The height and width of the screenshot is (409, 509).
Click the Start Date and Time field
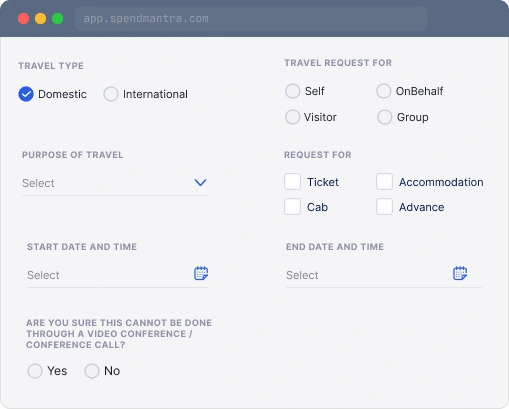pos(118,275)
